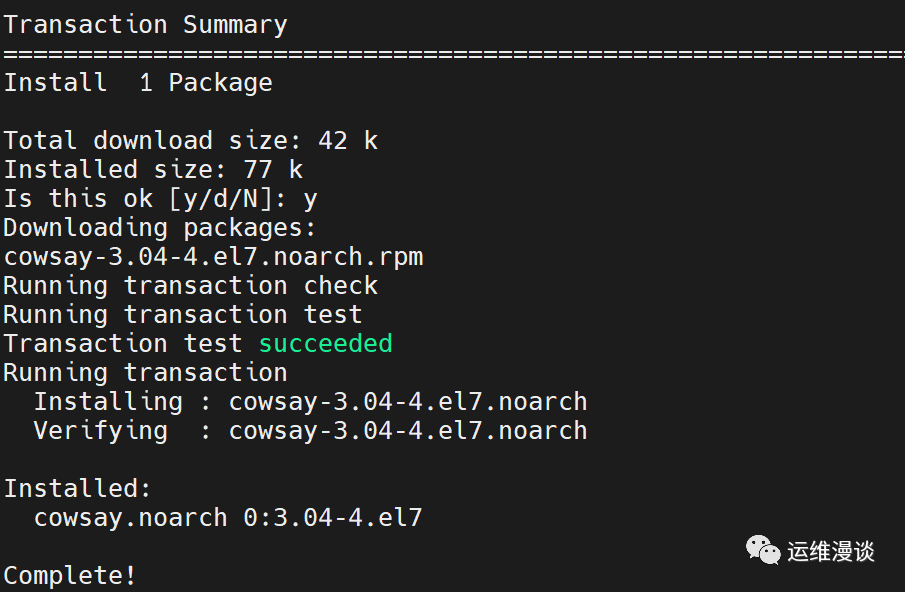
Task: Click the word "Installing" in the output
Action: point(108,402)
